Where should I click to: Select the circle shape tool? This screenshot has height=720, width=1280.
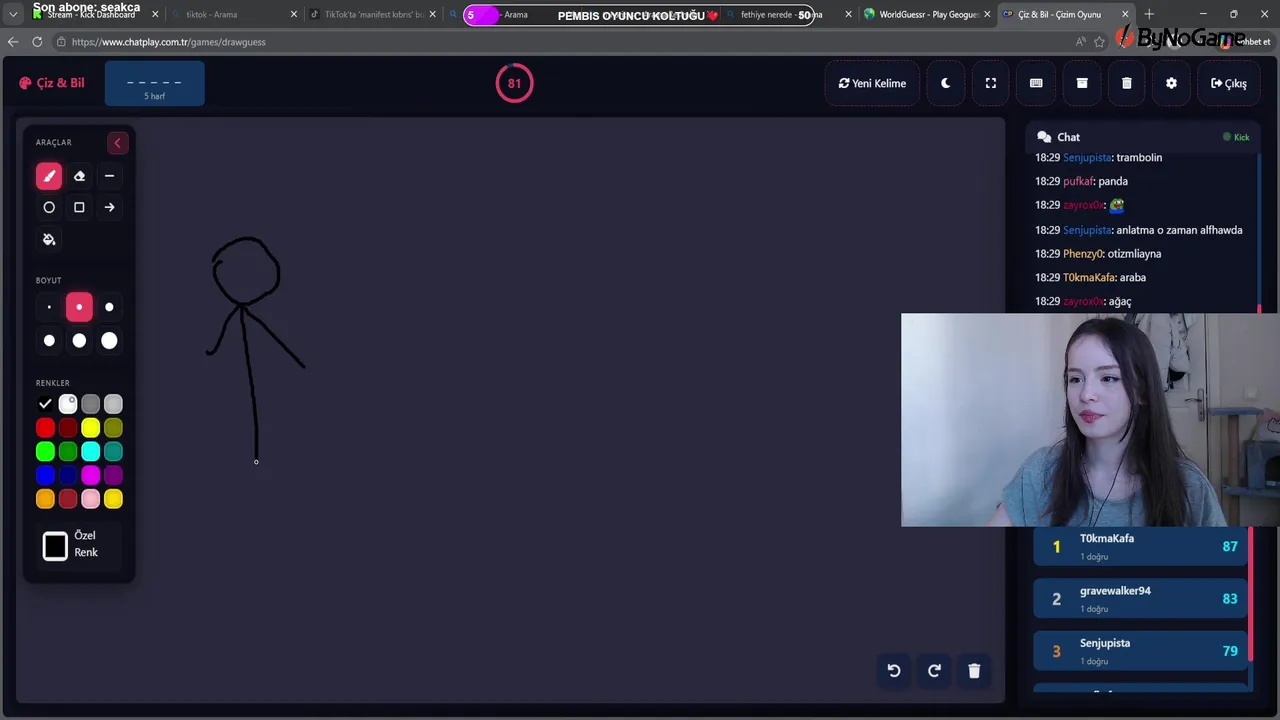pos(49,207)
